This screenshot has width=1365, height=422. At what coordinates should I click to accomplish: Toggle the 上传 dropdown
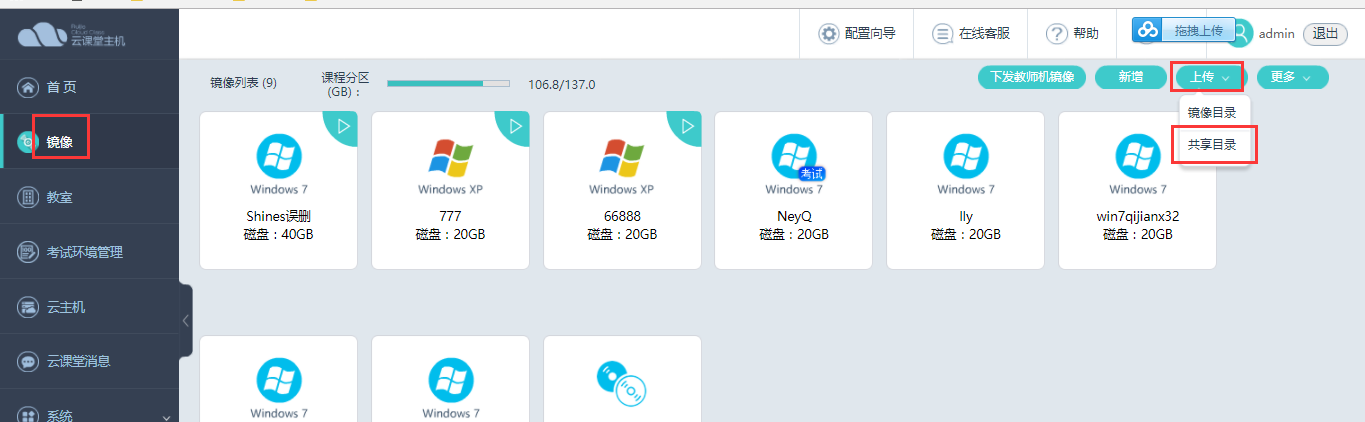1209,77
